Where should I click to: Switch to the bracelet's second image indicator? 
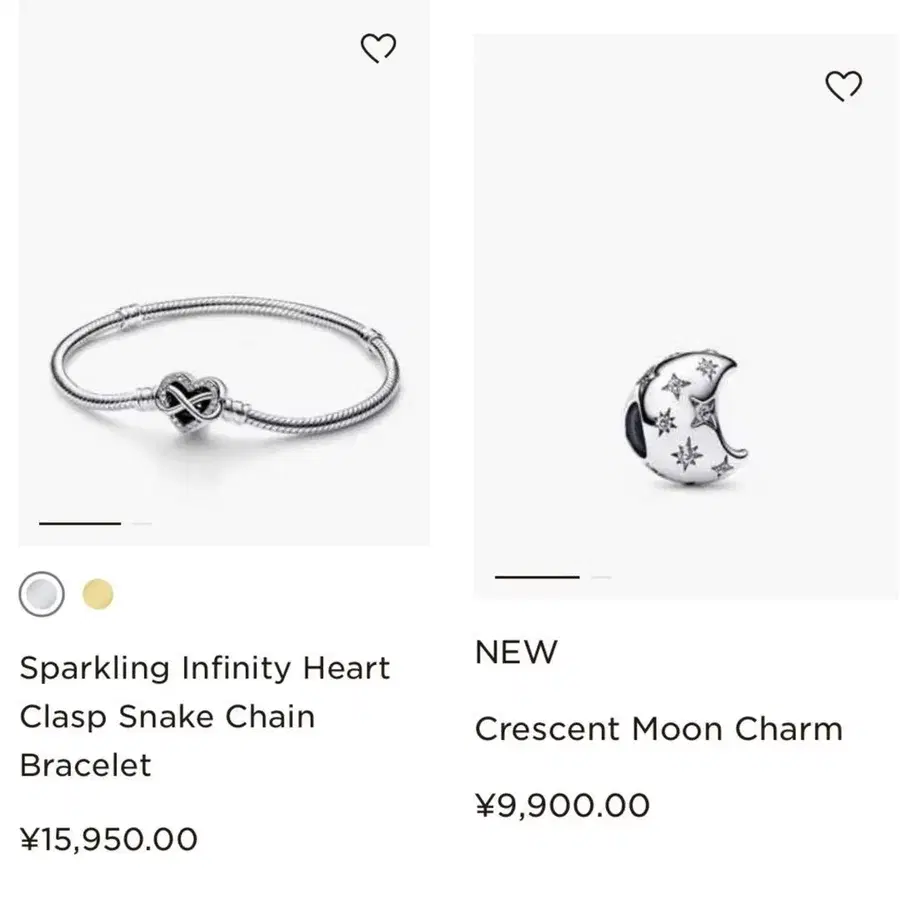142,523
